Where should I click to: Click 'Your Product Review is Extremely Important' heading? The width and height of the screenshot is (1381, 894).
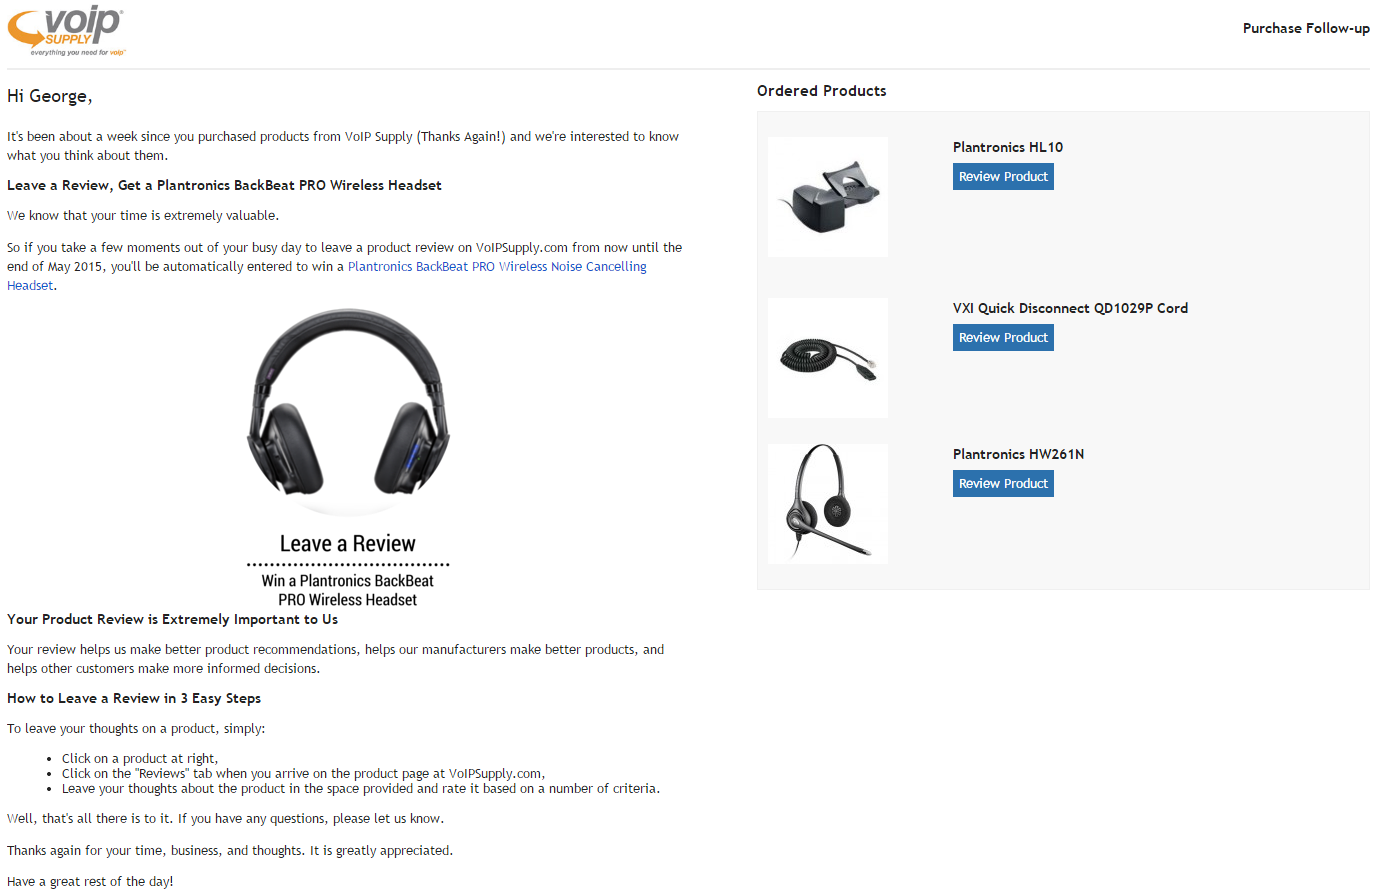pyautogui.click(x=172, y=620)
